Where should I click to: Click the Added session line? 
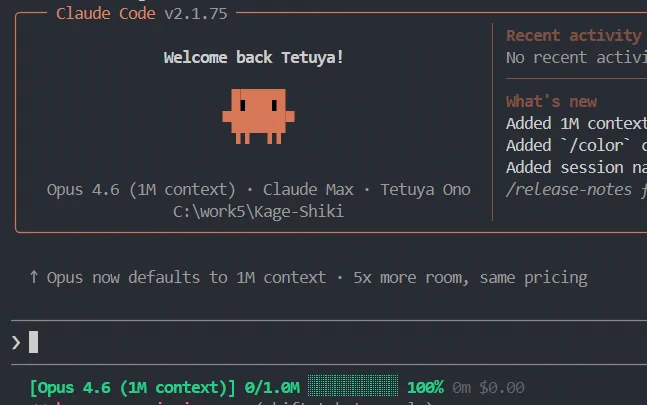(576, 167)
